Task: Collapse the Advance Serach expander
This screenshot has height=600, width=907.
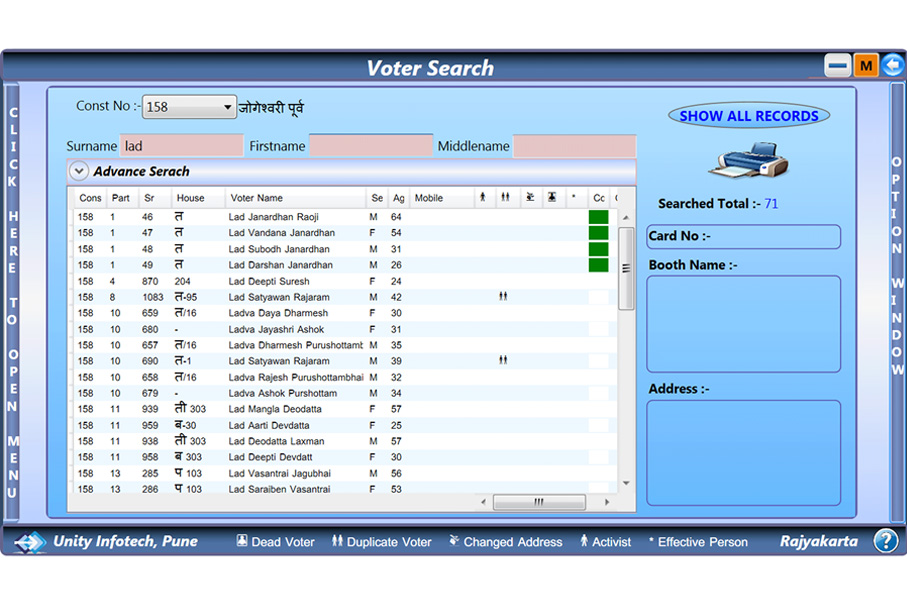Action: click(x=79, y=171)
